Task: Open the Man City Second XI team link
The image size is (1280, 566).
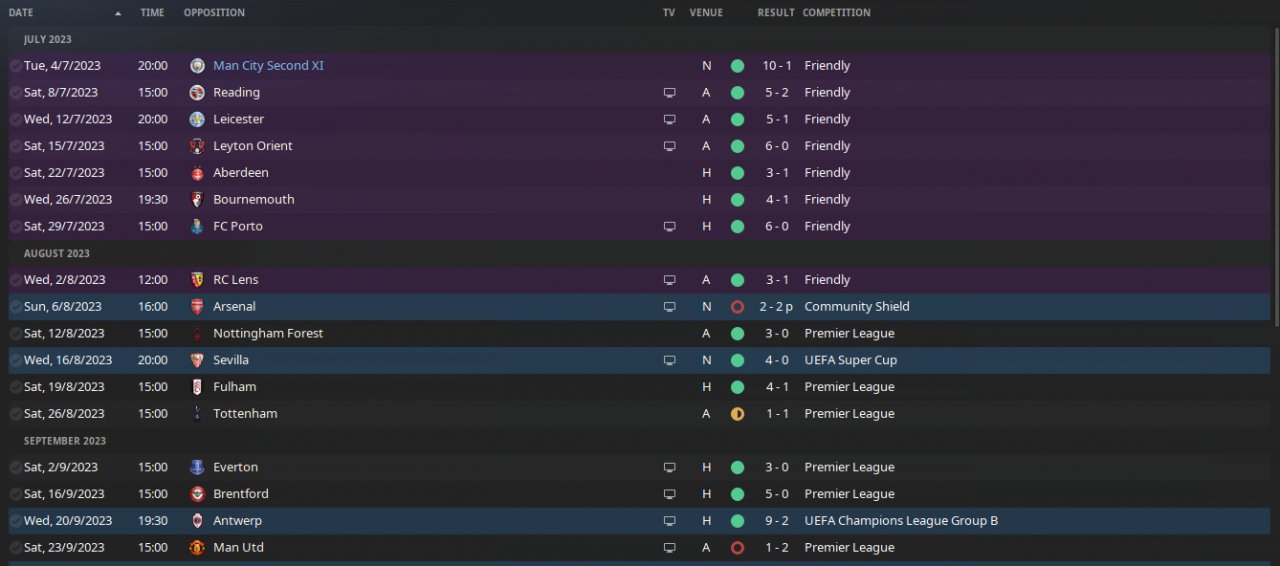Action: coord(268,66)
